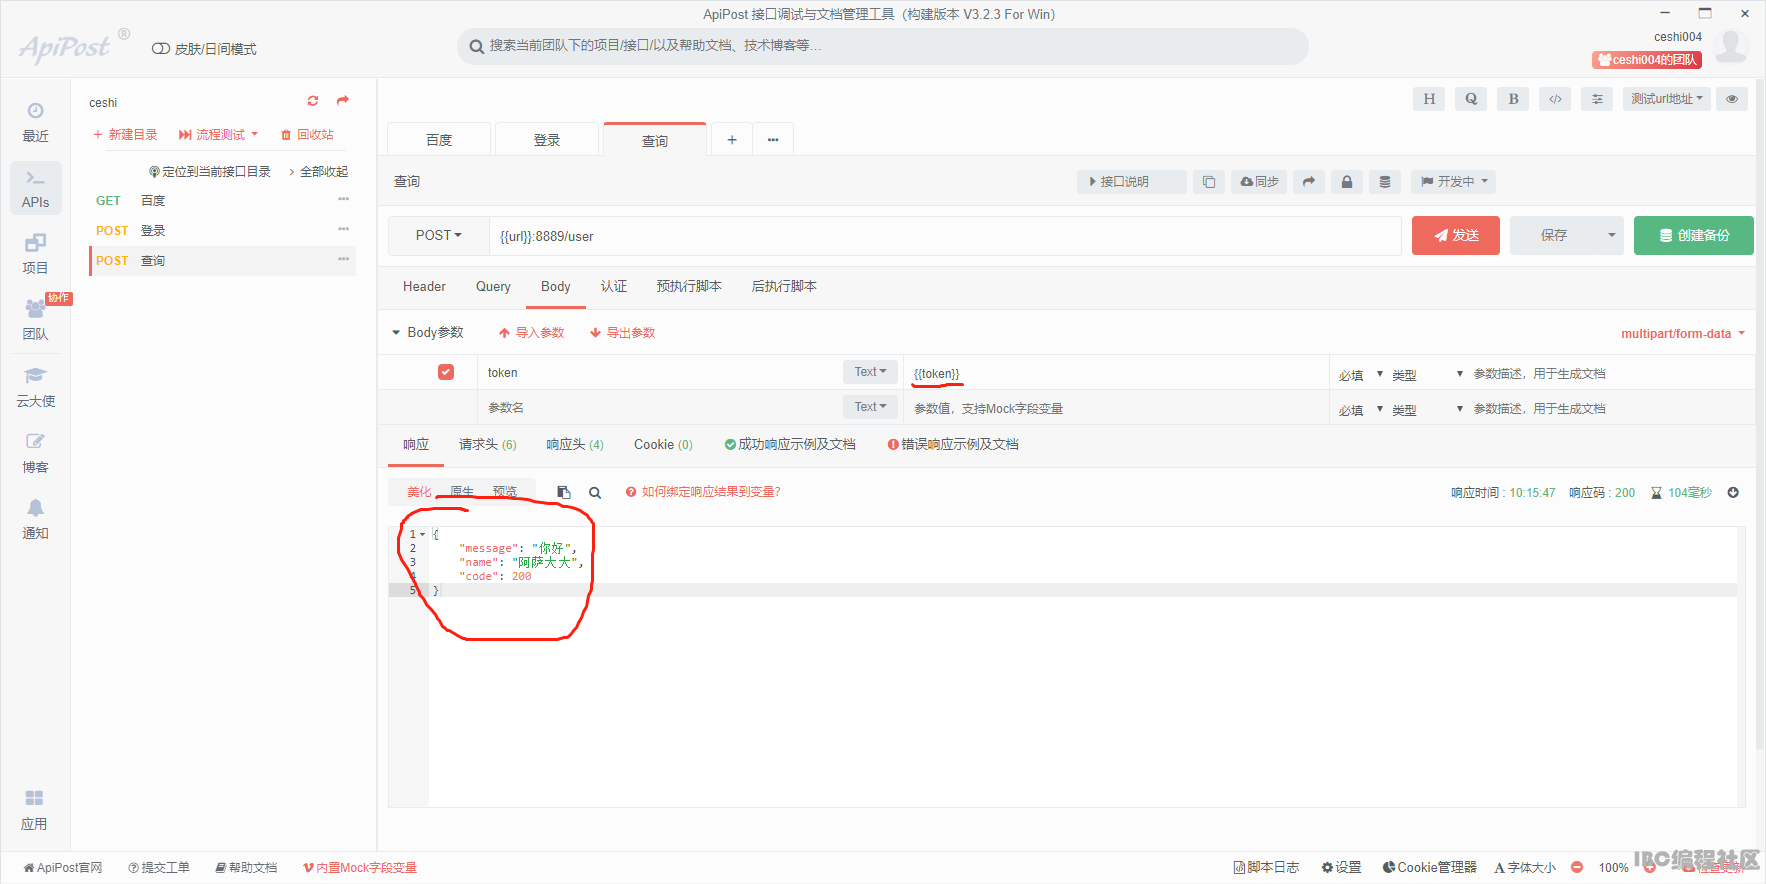Click the 创建备份 backup button
The height and width of the screenshot is (884, 1766).
(x=1694, y=236)
